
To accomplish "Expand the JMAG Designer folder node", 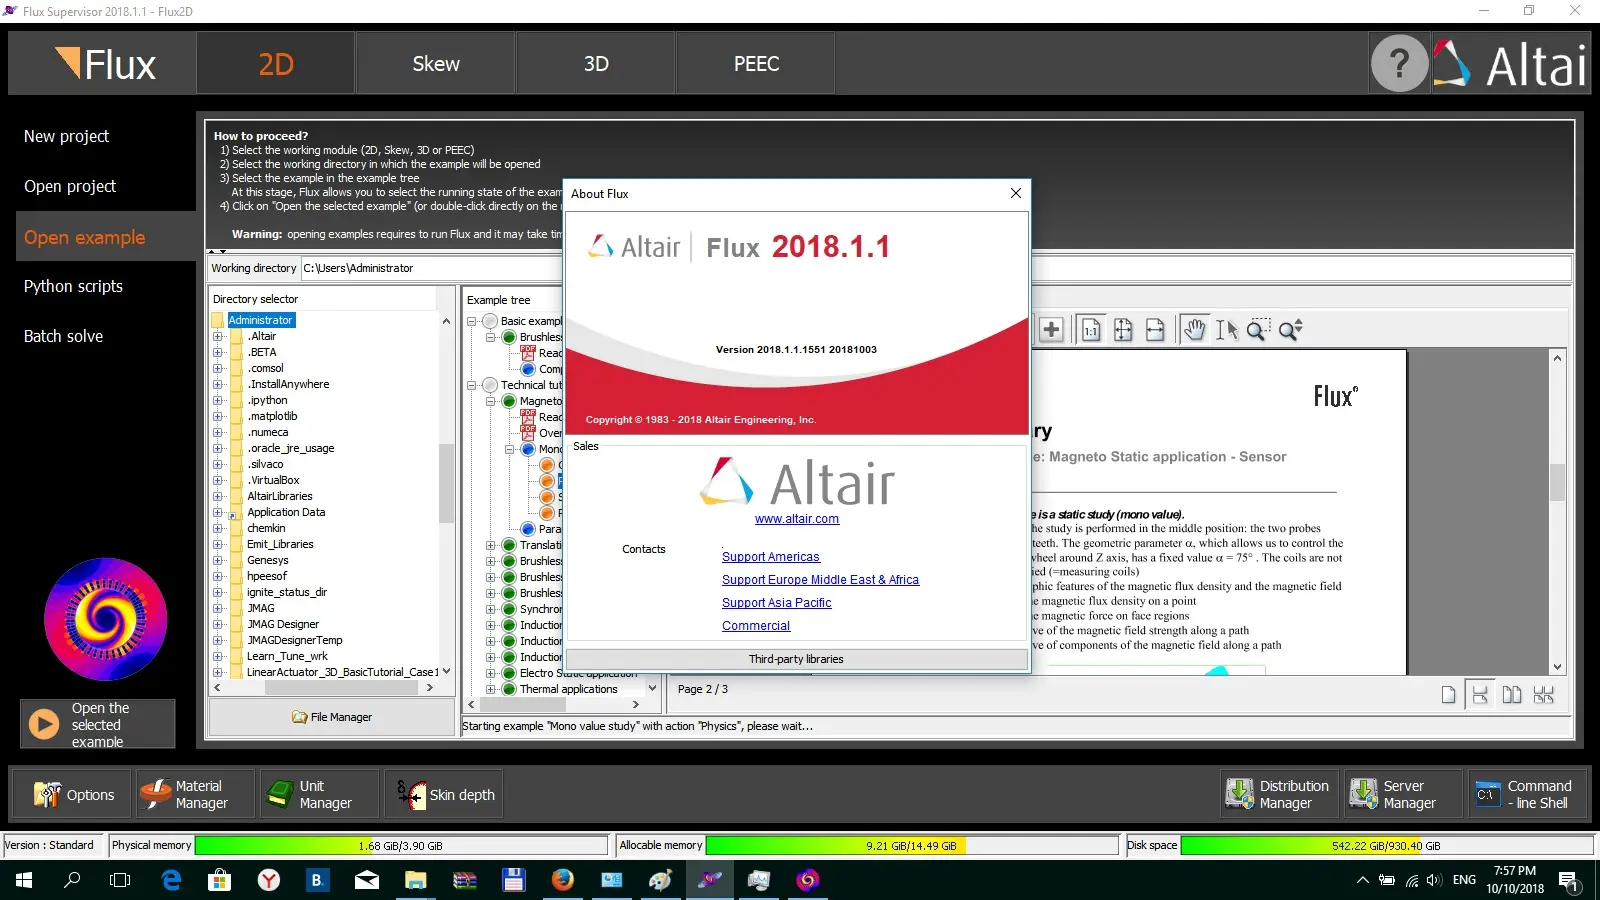I will [x=218, y=625].
